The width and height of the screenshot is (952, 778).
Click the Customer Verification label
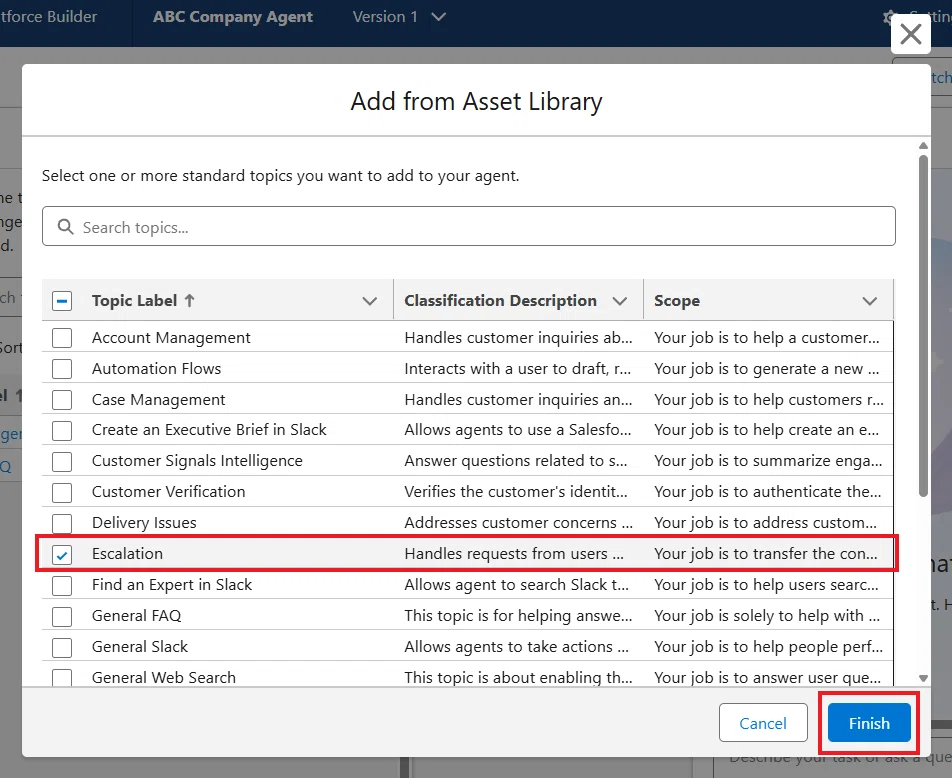coord(168,492)
